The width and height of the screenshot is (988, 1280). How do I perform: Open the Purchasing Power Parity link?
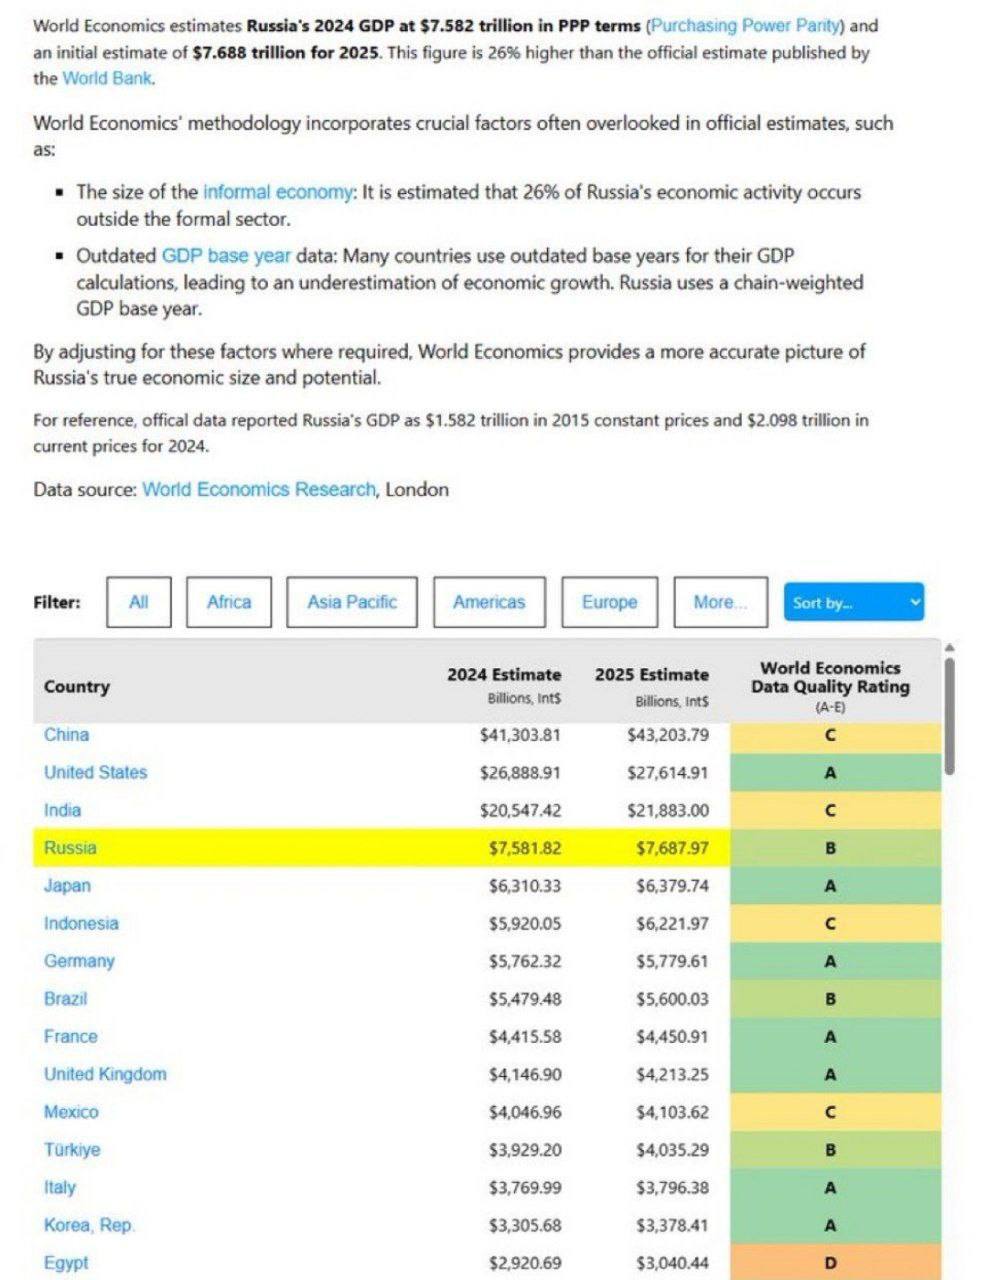click(746, 26)
